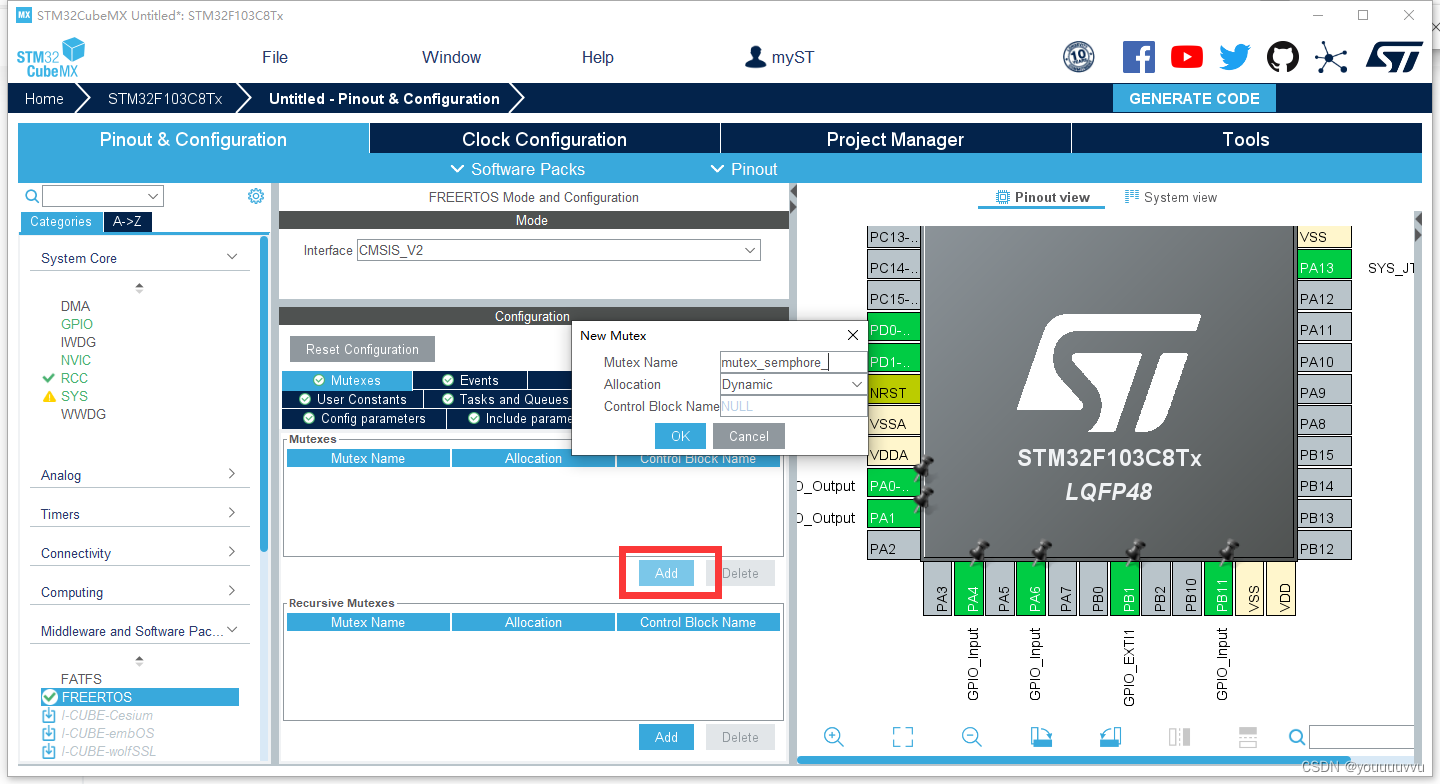1440x784 pixels.
Task: Zoom in on the pinout view
Action: (x=834, y=737)
